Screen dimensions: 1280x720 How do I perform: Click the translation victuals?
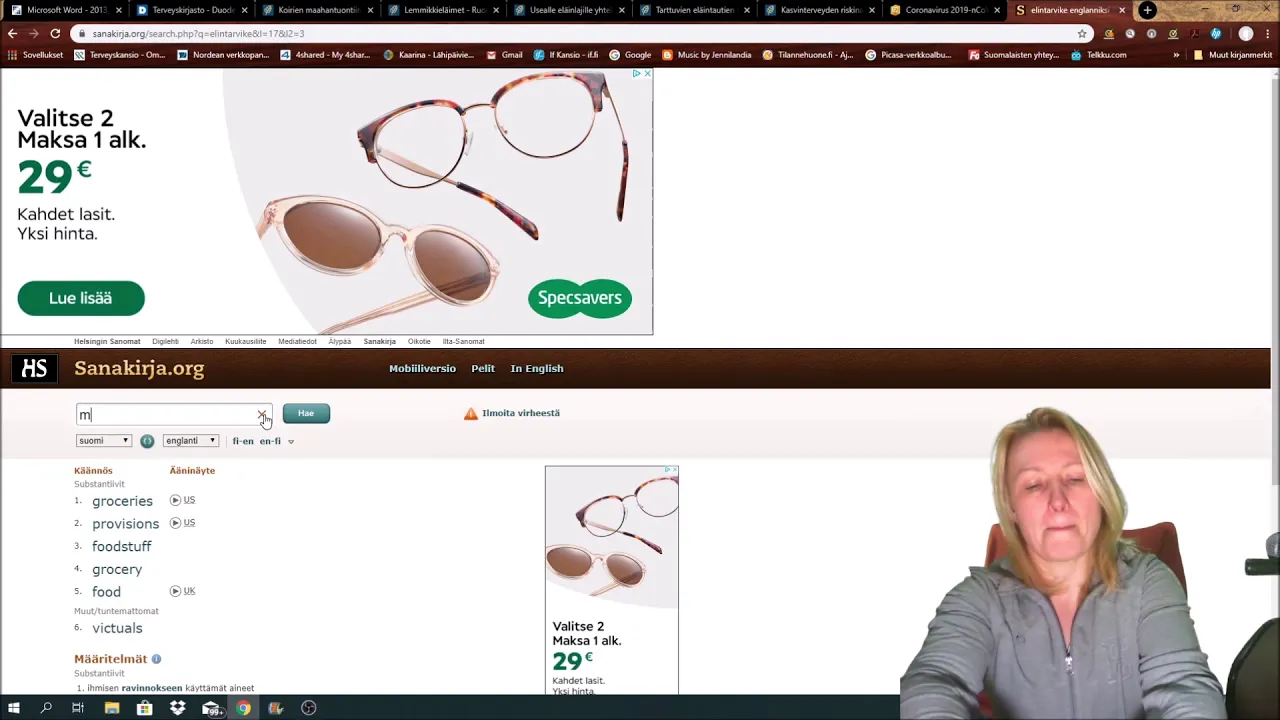pyautogui.click(x=117, y=628)
